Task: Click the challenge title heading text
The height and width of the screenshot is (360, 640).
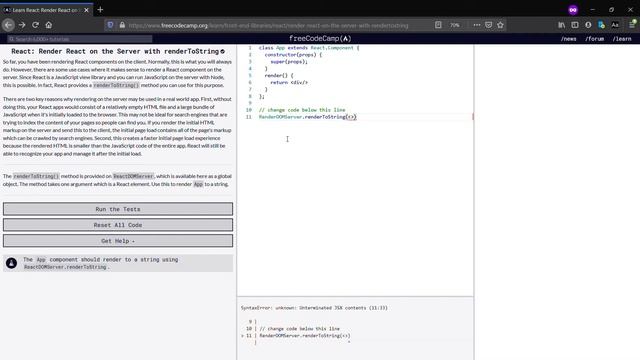Action: click(115, 51)
